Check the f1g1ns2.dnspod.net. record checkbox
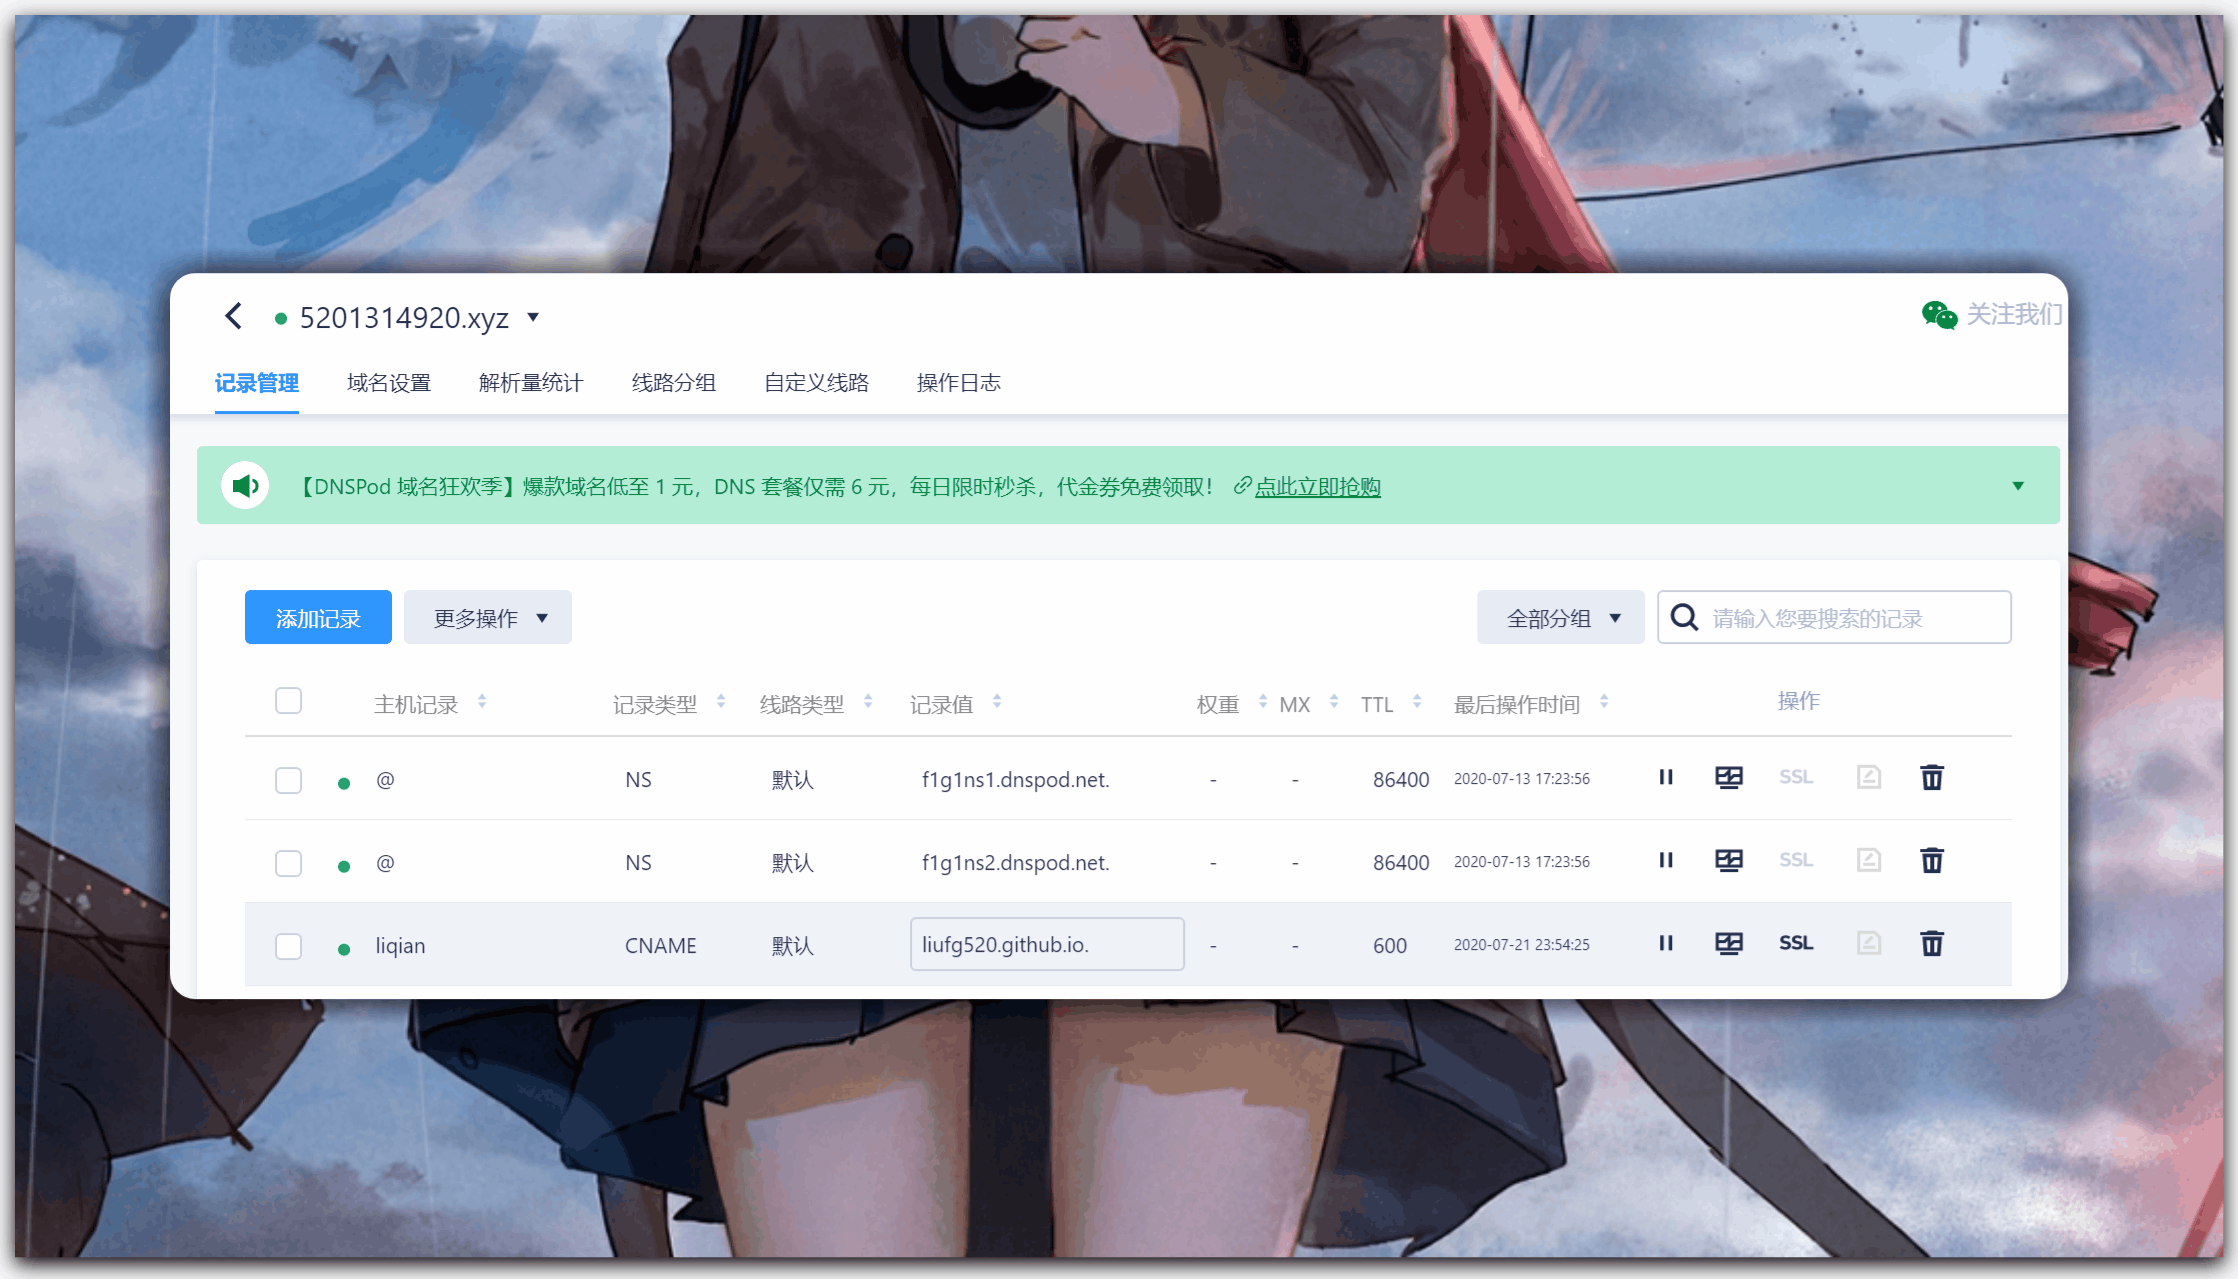The height and width of the screenshot is (1279, 2238). (x=289, y=863)
